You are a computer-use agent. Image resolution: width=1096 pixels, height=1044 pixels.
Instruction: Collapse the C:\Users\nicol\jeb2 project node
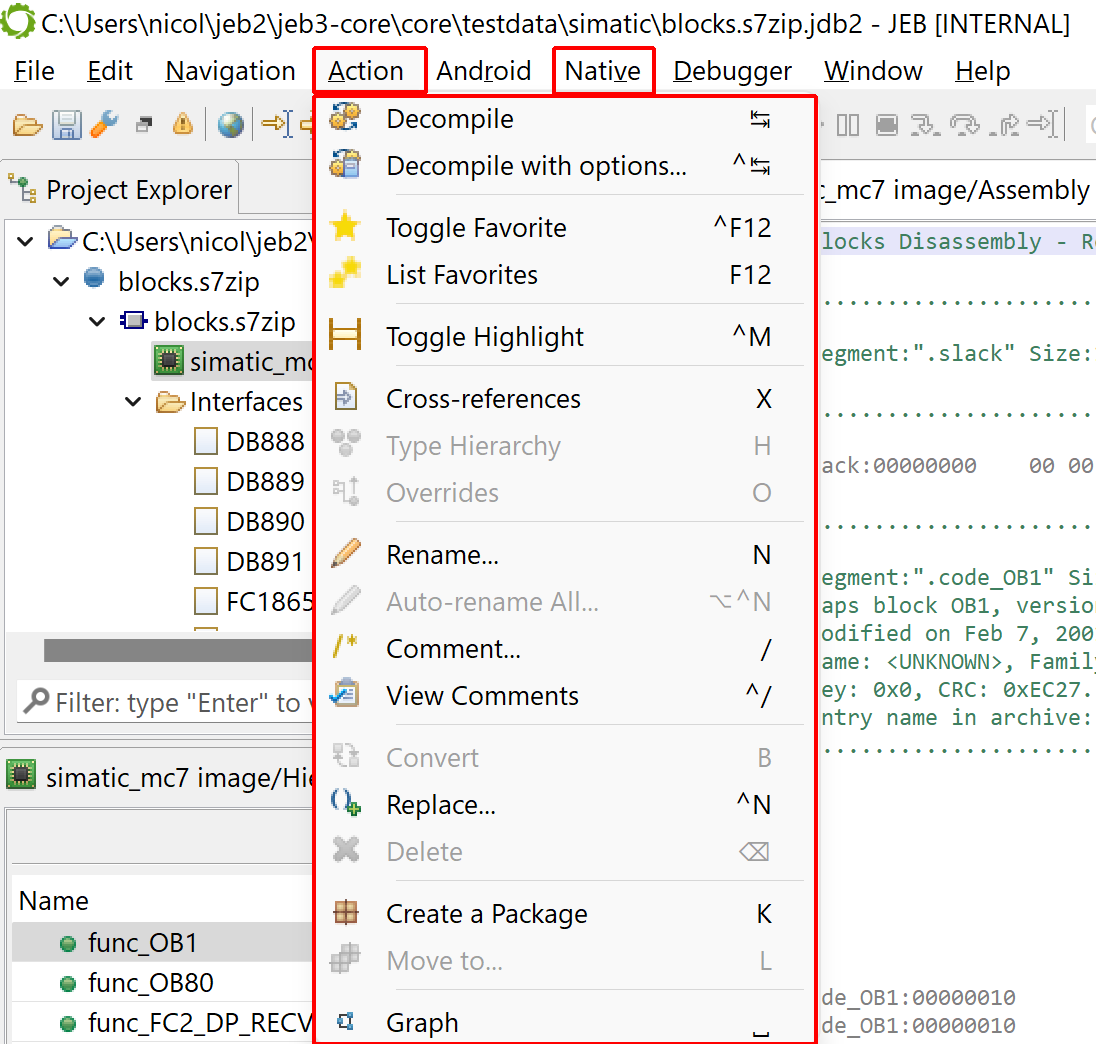click(26, 242)
